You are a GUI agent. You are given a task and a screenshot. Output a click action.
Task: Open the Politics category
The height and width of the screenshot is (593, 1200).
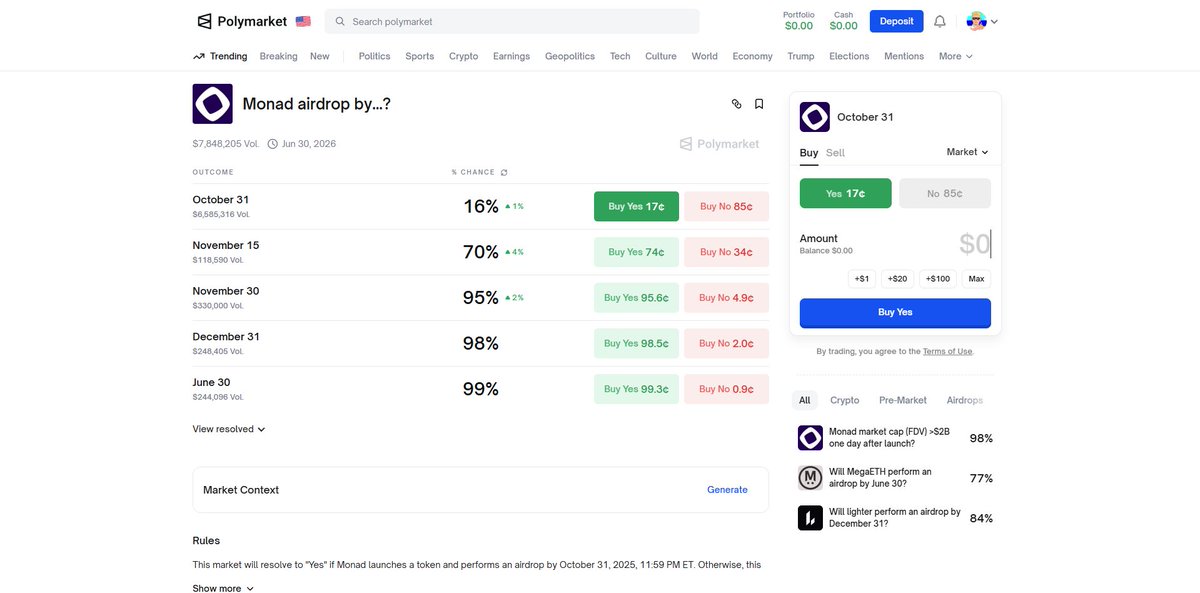pos(374,56)
